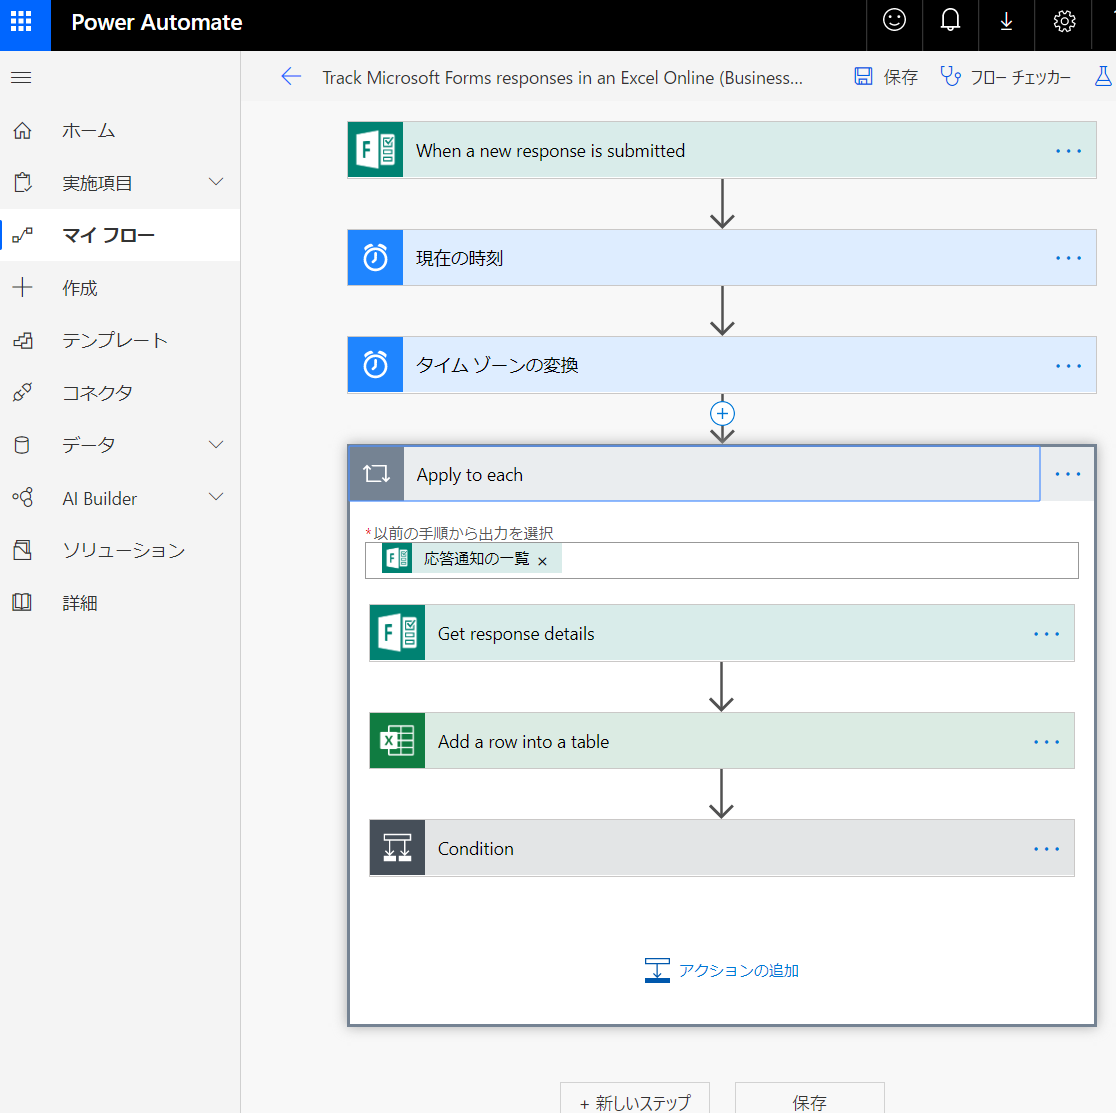Click the Condition step icon

397,848
